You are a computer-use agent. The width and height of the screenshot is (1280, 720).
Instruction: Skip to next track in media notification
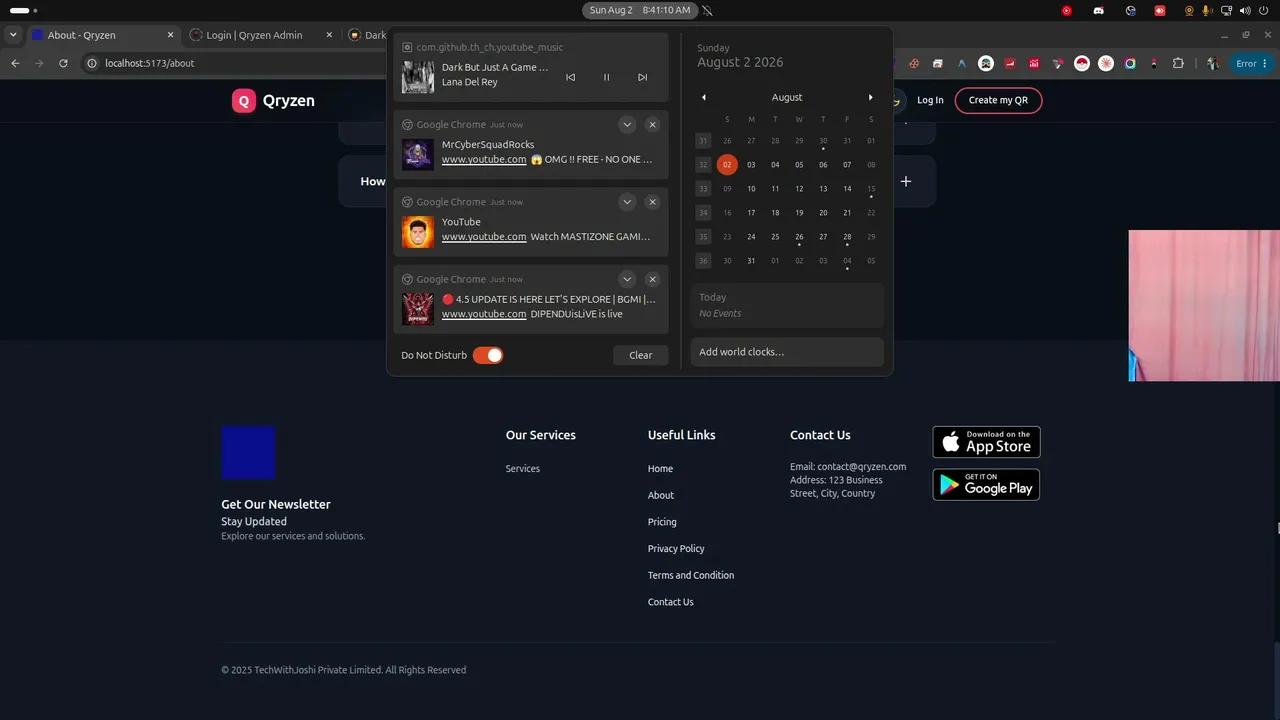(x=642, y=77)
